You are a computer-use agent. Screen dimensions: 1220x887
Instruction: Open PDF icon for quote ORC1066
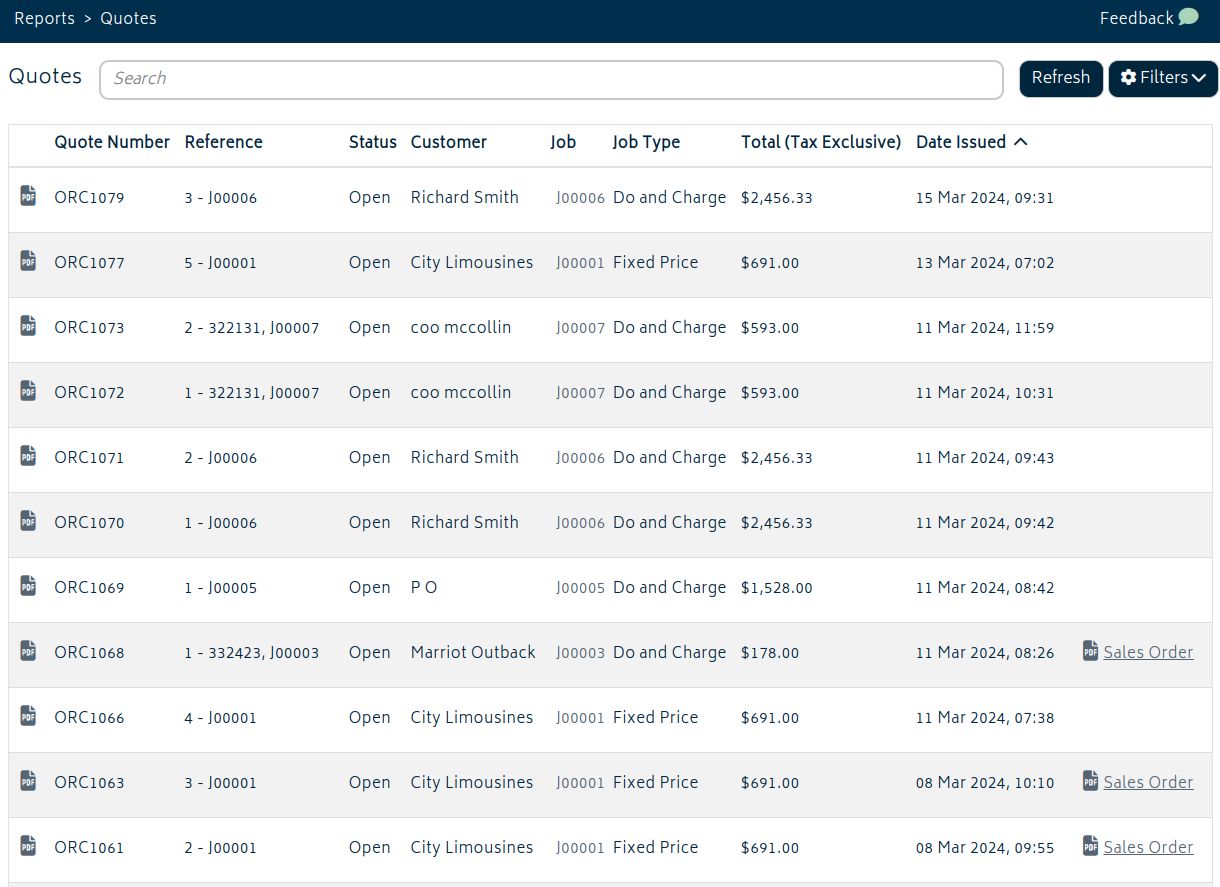coord(28,716)
